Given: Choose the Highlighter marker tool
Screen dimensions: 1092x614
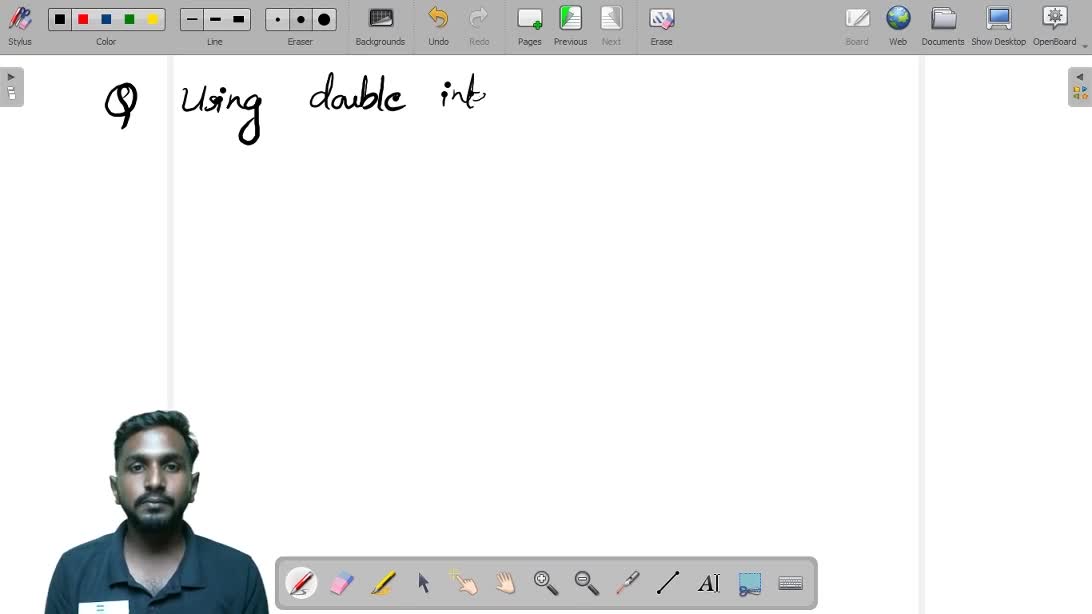Looking at the screenshot, I should (383, 583).
